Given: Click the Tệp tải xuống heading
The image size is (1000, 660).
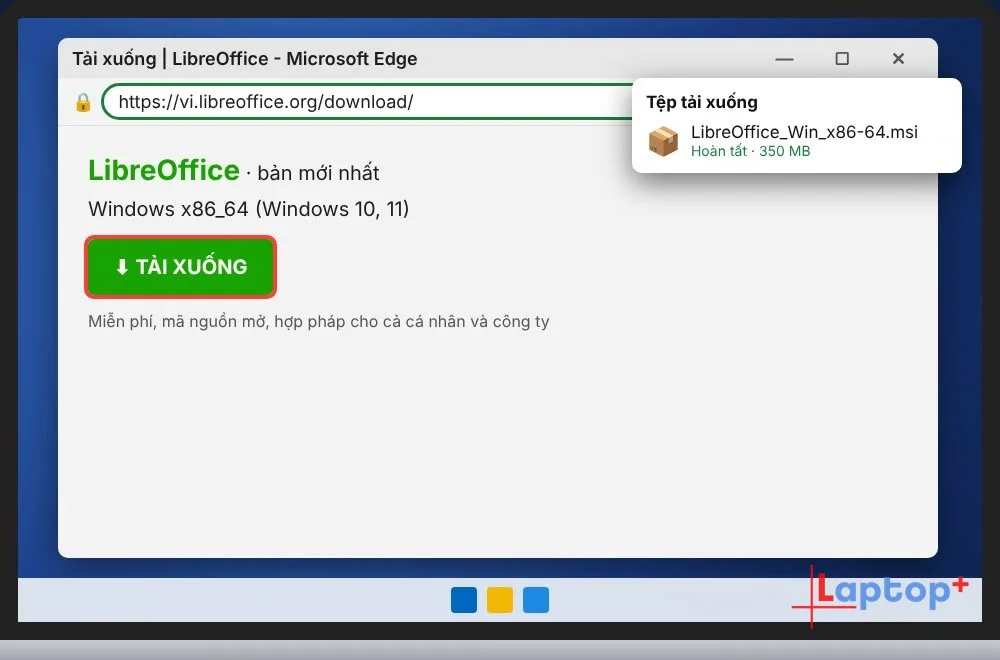Looking at the screenshot, I should pos(702,102).
